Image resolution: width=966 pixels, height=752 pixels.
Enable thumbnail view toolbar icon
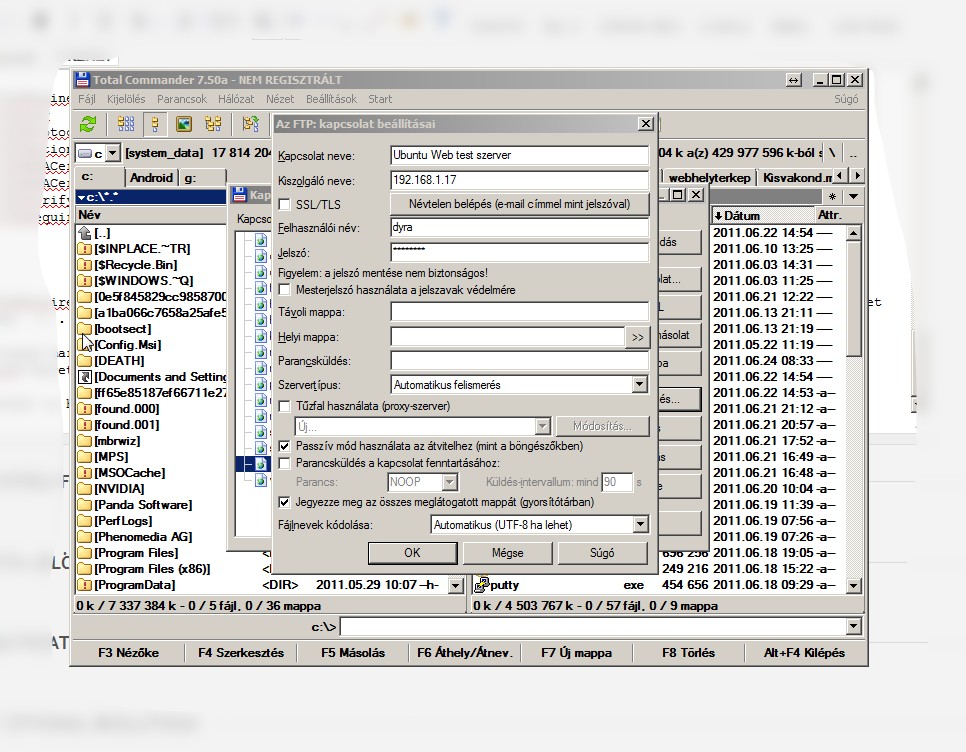184,124
